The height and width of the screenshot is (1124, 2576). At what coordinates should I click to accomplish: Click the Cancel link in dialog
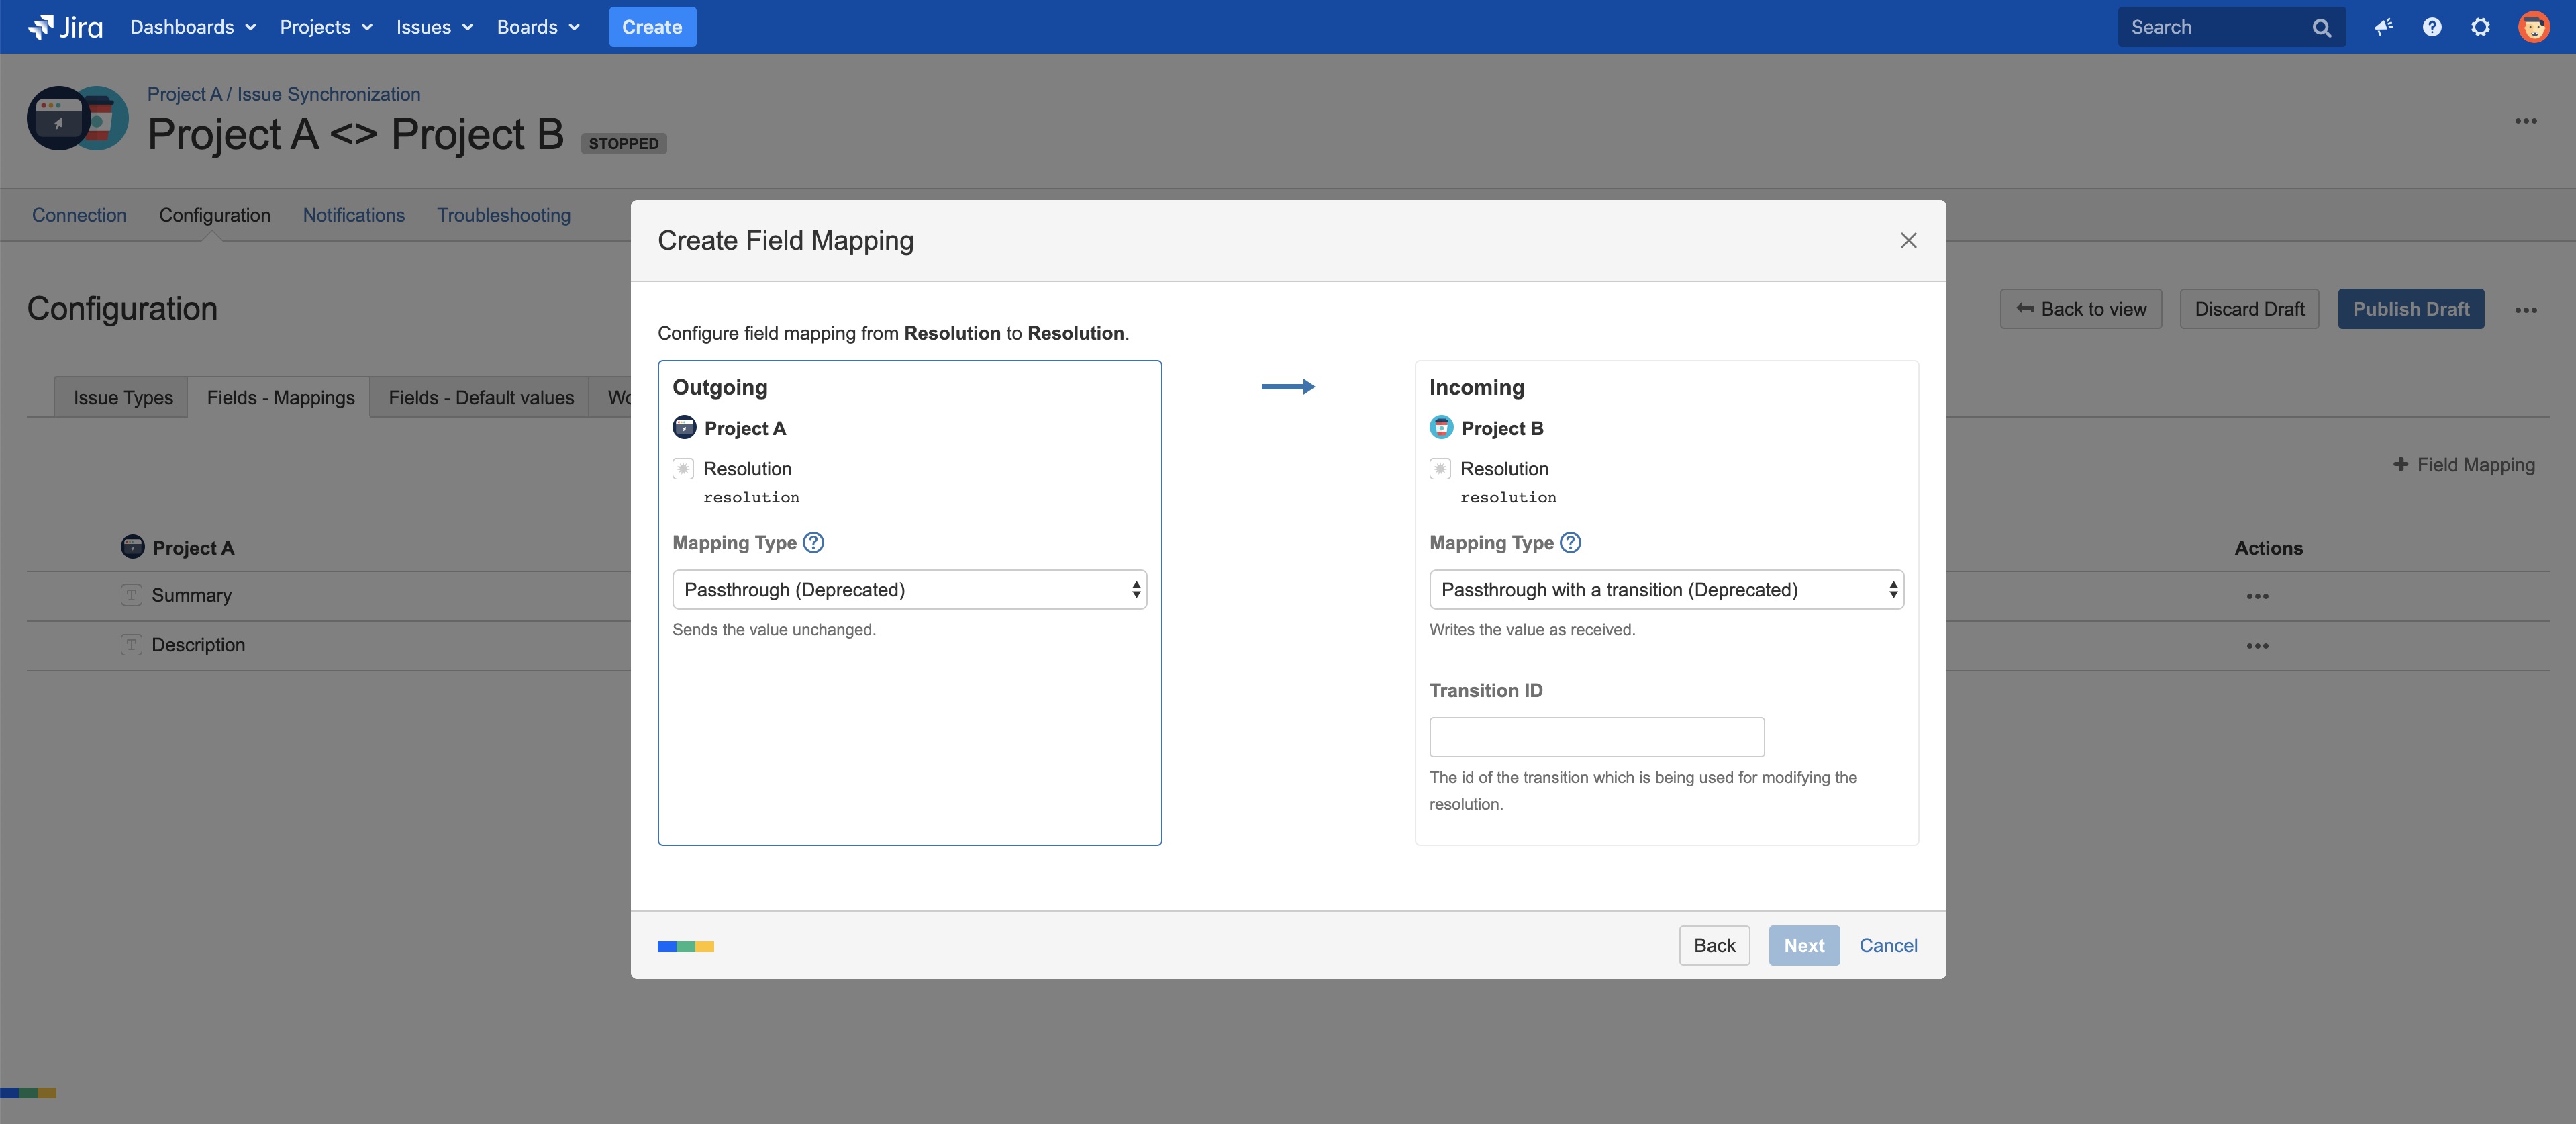coord(1888,945)
